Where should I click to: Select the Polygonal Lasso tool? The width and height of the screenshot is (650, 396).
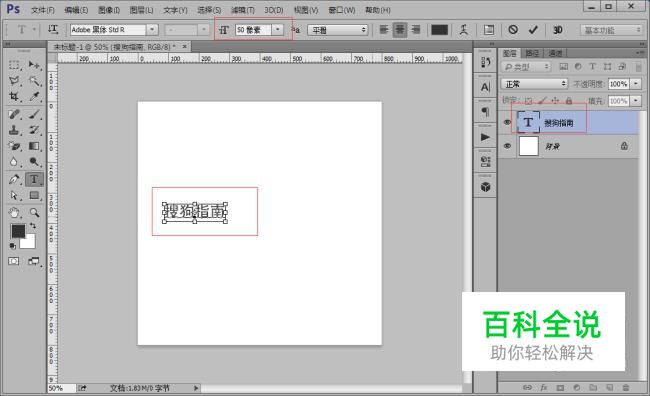[14, 80]
